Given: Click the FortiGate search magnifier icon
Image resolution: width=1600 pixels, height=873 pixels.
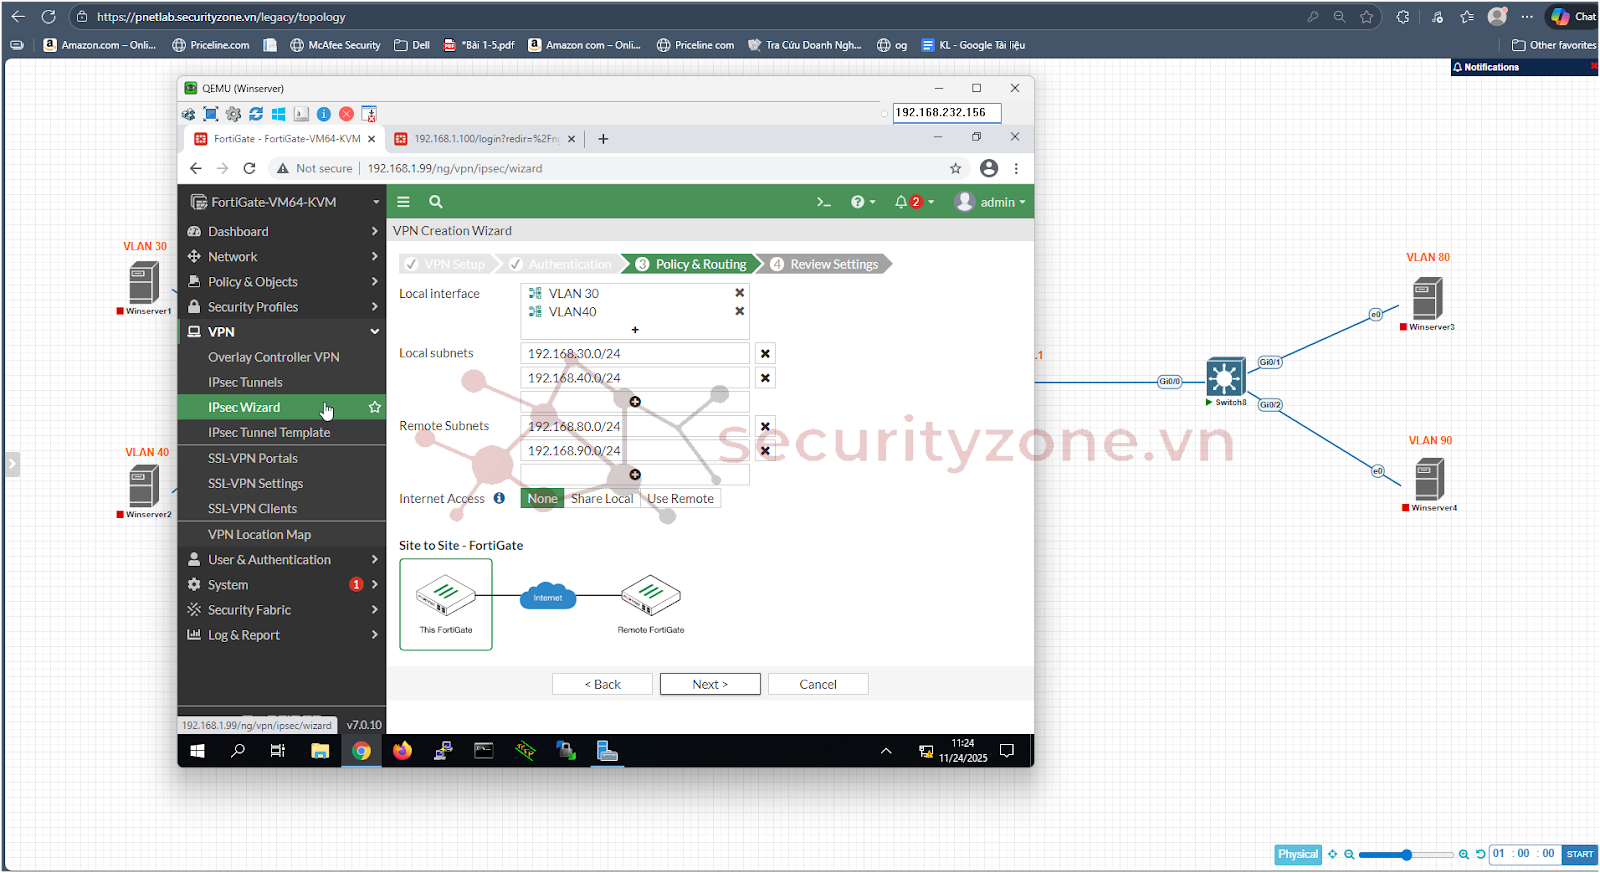Looking at the screenshot, I should [x=436, y=202].
